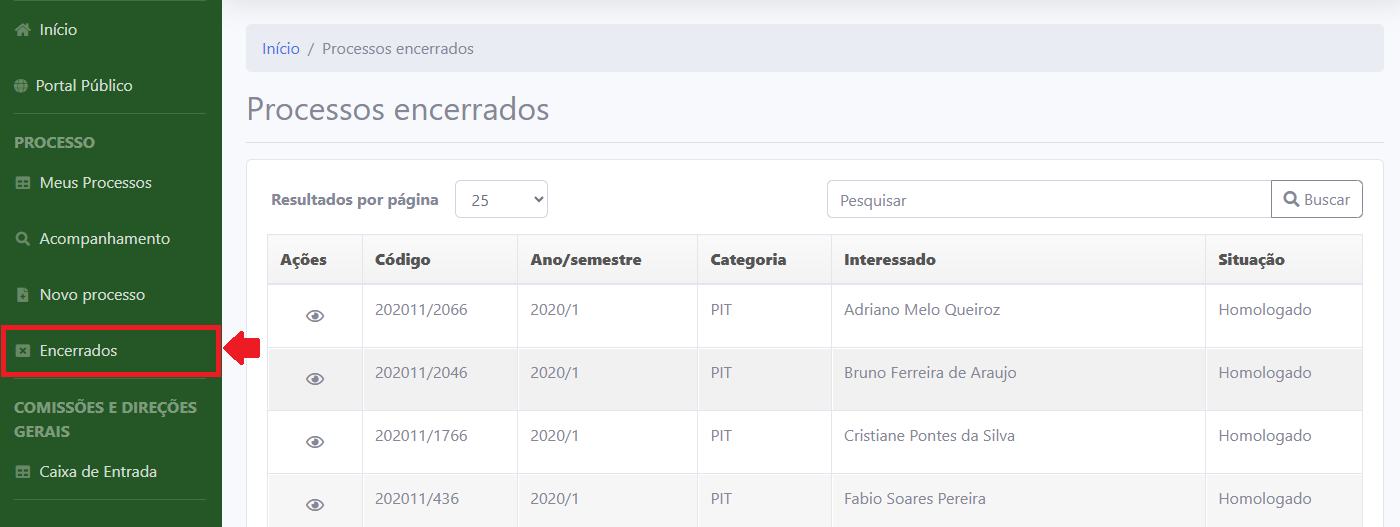The image size is (1400, 527).
Task: Open the Resultados por página dropdown
Action: coord(501,200)
